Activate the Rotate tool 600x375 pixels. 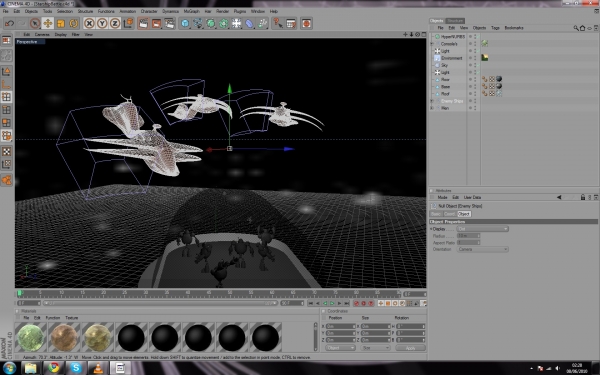click(73, 24)
